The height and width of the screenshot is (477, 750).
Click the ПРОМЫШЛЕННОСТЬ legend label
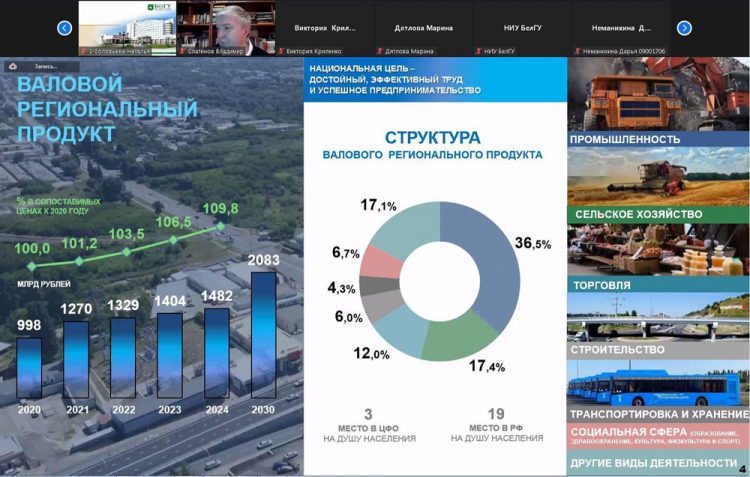(625, 139)
